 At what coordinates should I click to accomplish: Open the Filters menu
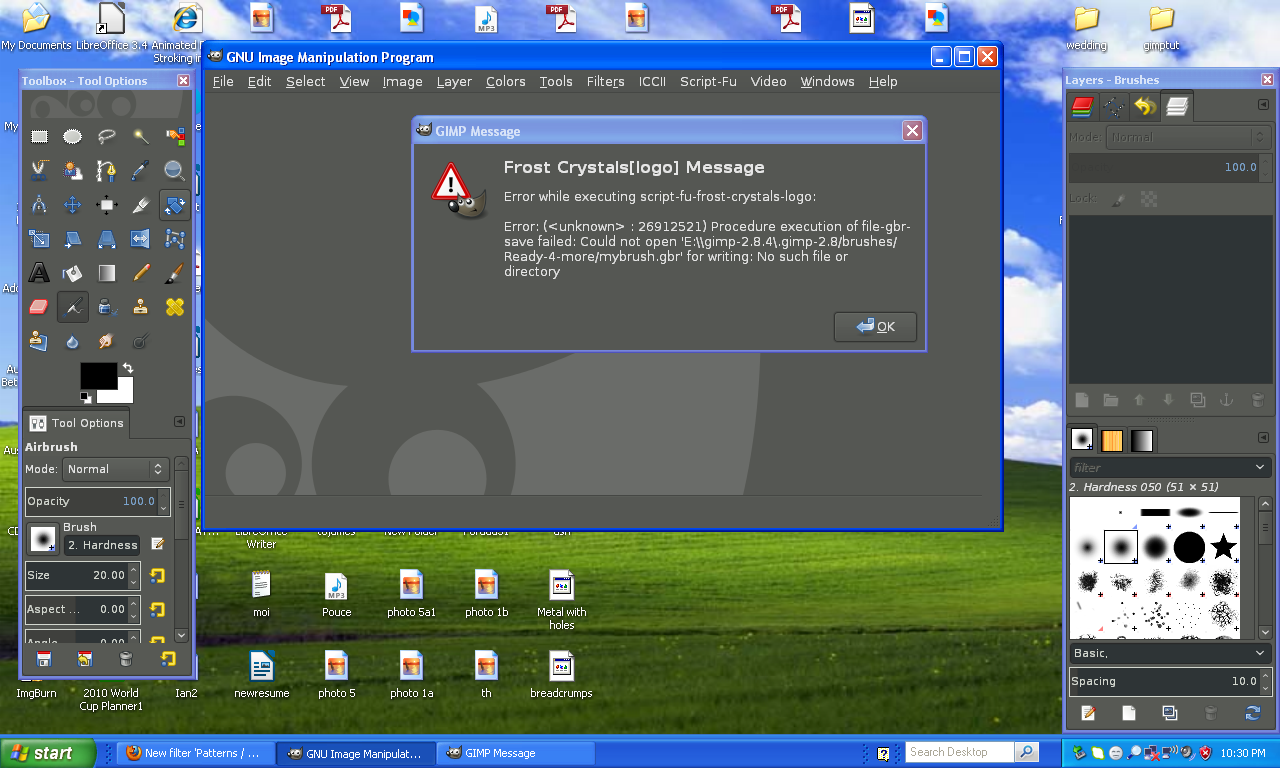[605, 82]
